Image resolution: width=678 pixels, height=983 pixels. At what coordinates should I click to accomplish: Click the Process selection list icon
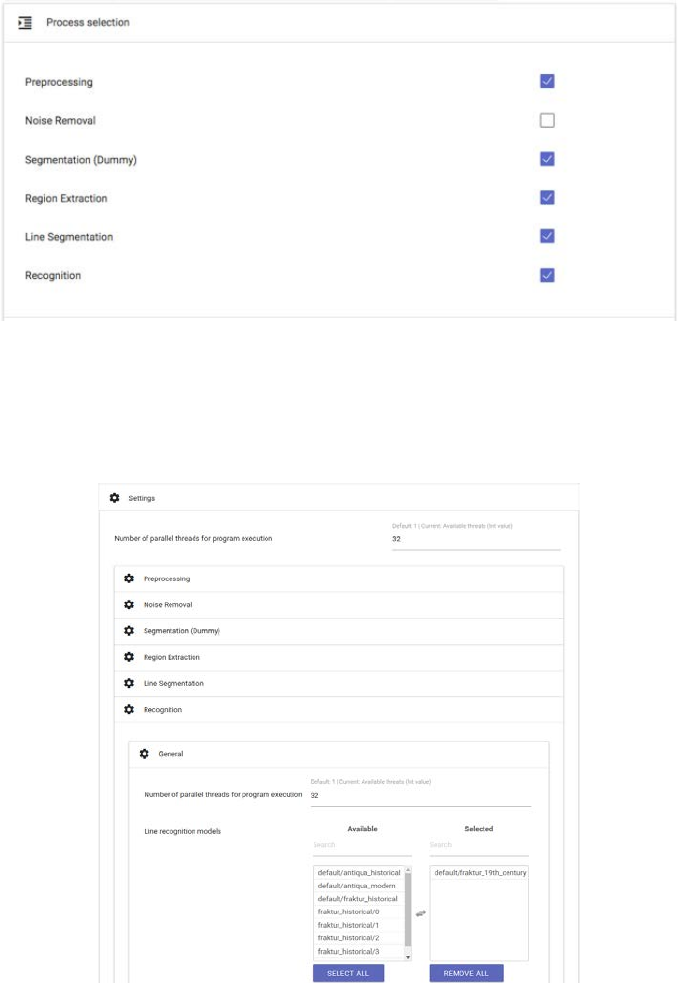tap(26, 22)
